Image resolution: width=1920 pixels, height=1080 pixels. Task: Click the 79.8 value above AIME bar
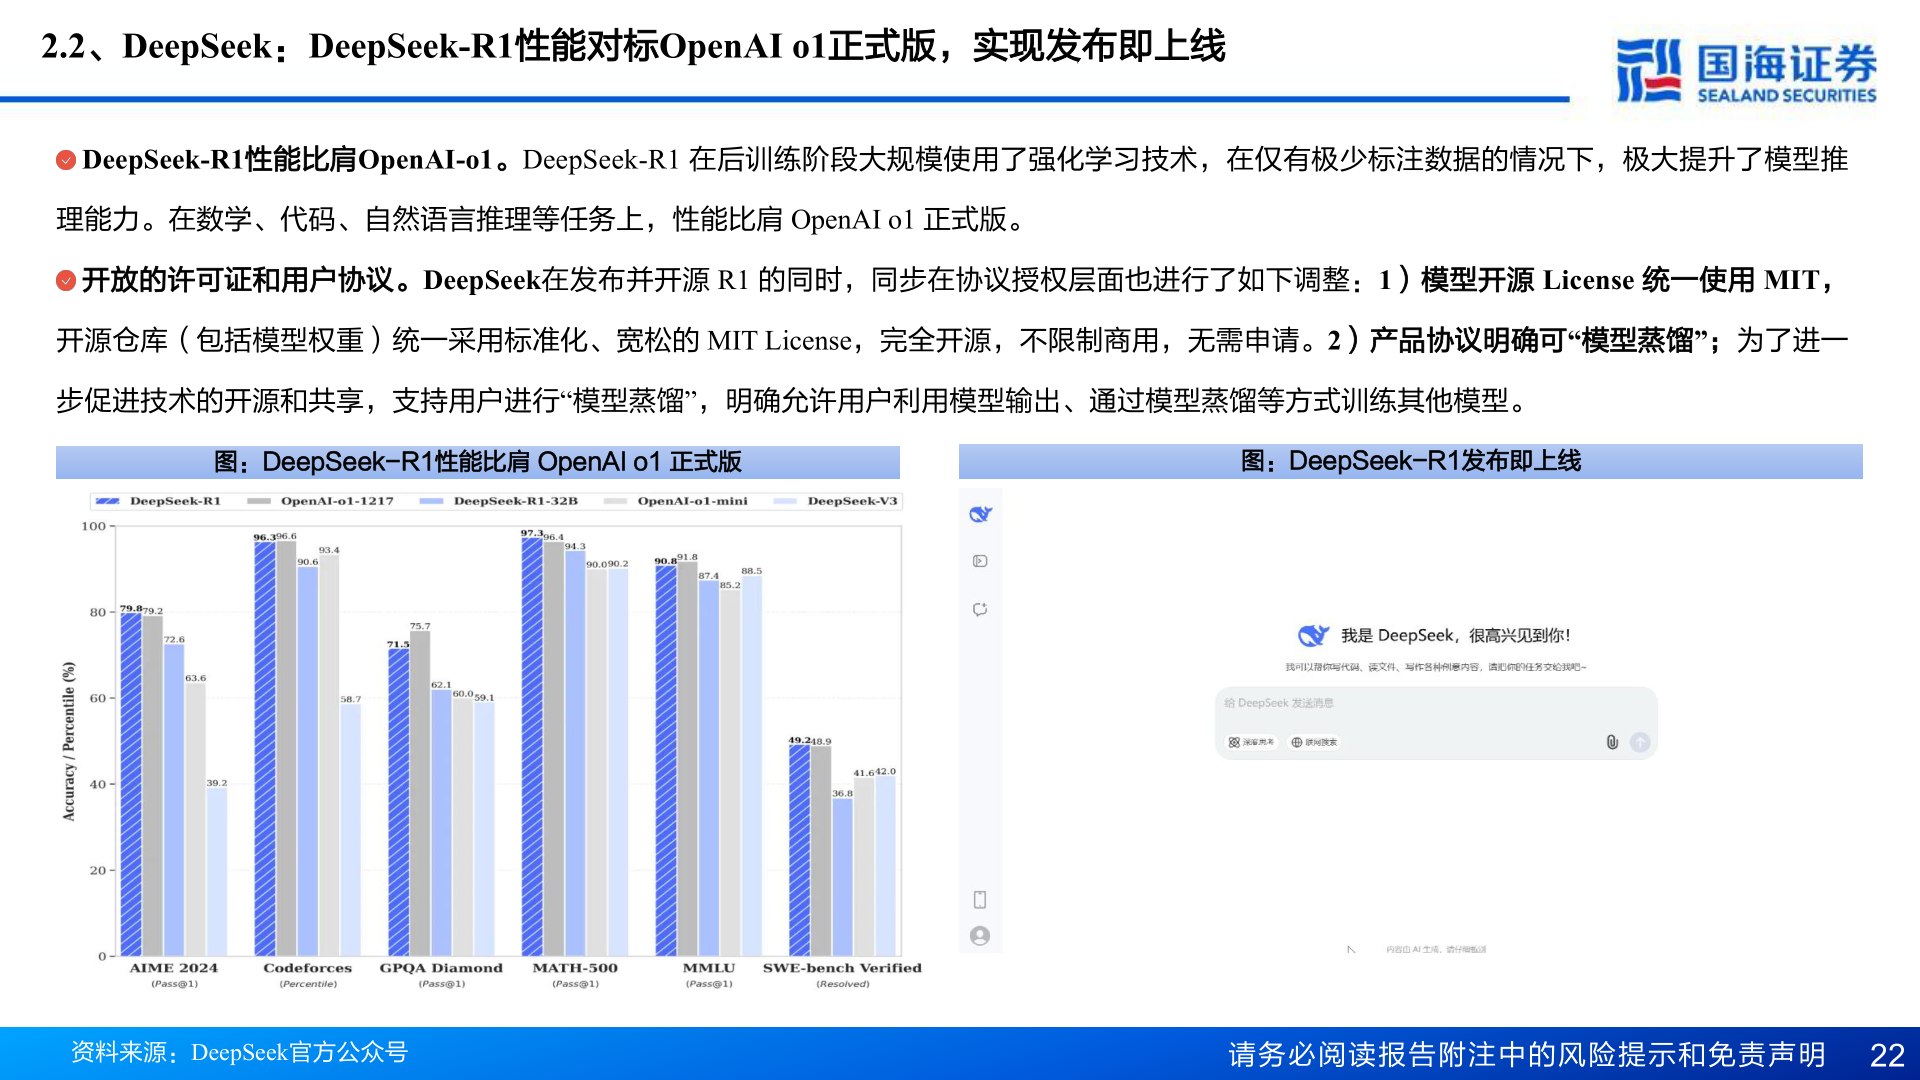[x=130, y=608]
